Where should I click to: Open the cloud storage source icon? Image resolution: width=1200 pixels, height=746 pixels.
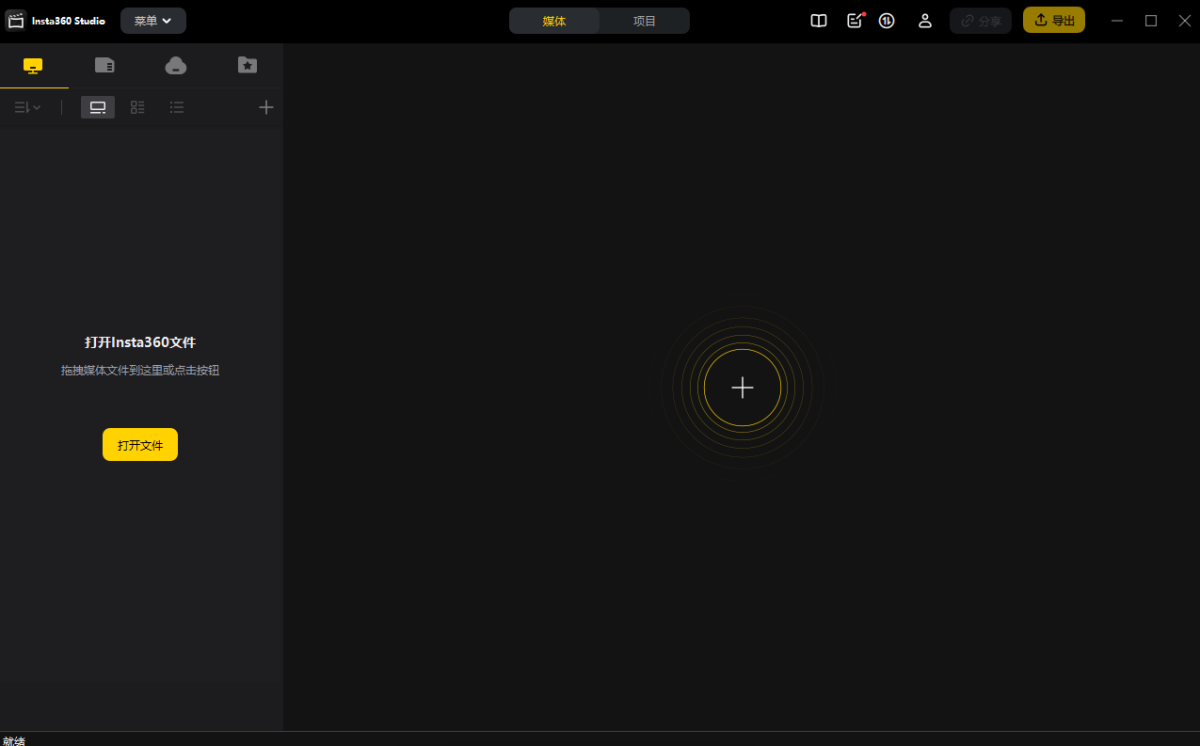pyautogui.click(x=176, y=66)
